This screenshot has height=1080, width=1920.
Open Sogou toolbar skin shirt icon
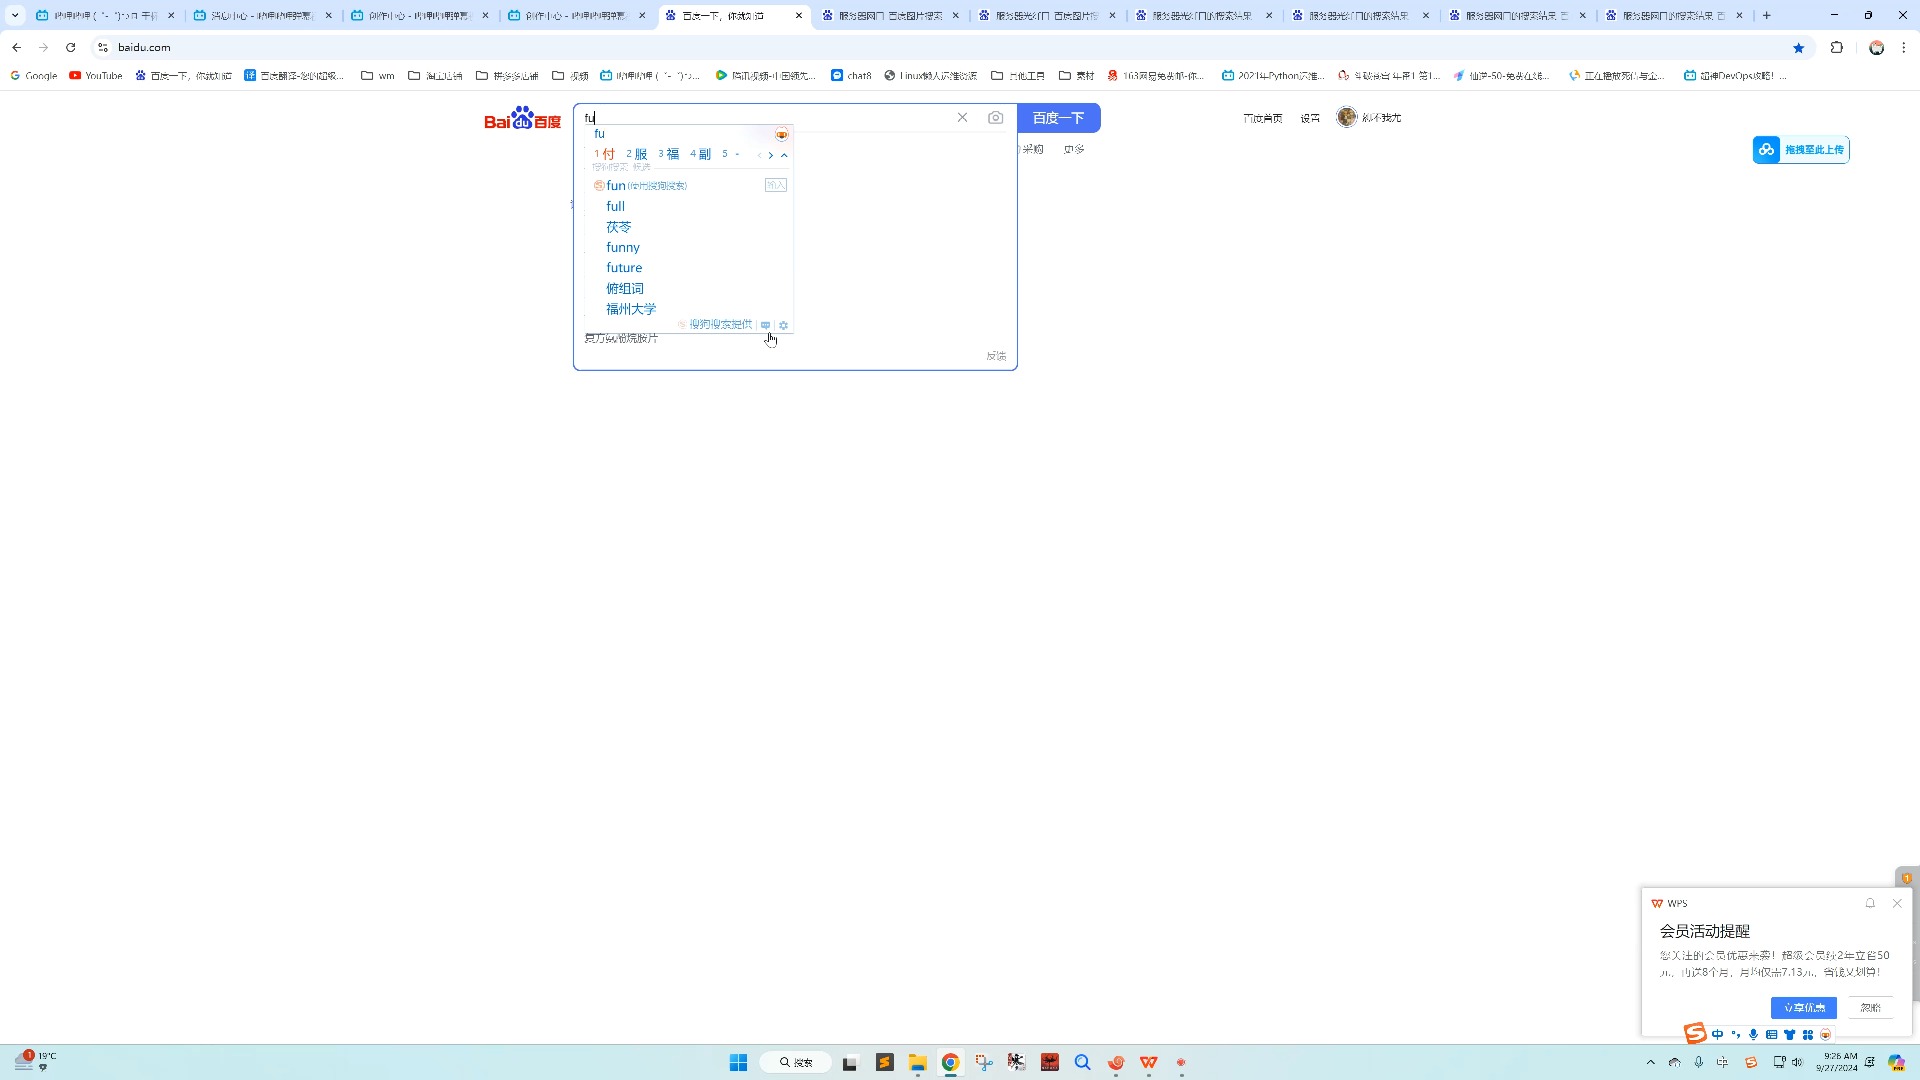click(x=1789, y=1035)
